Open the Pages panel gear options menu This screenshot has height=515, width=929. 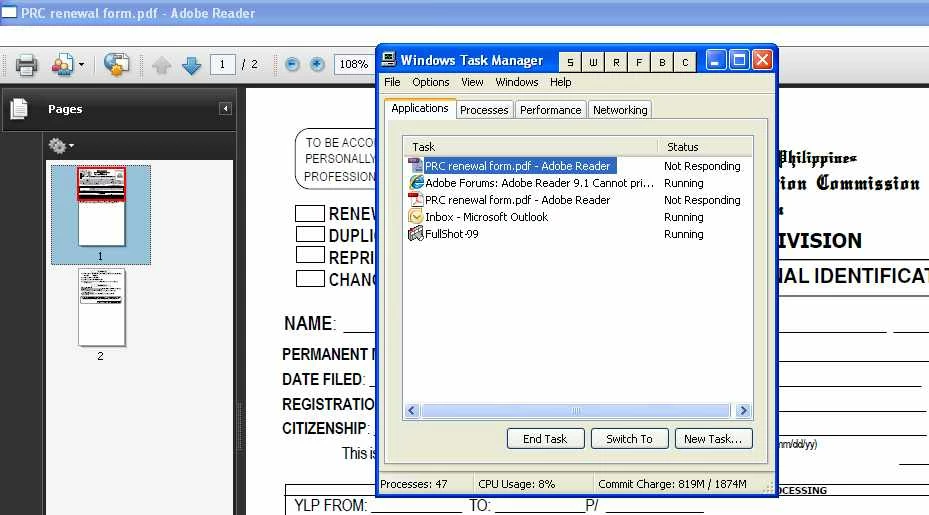[x=60, y=145]
